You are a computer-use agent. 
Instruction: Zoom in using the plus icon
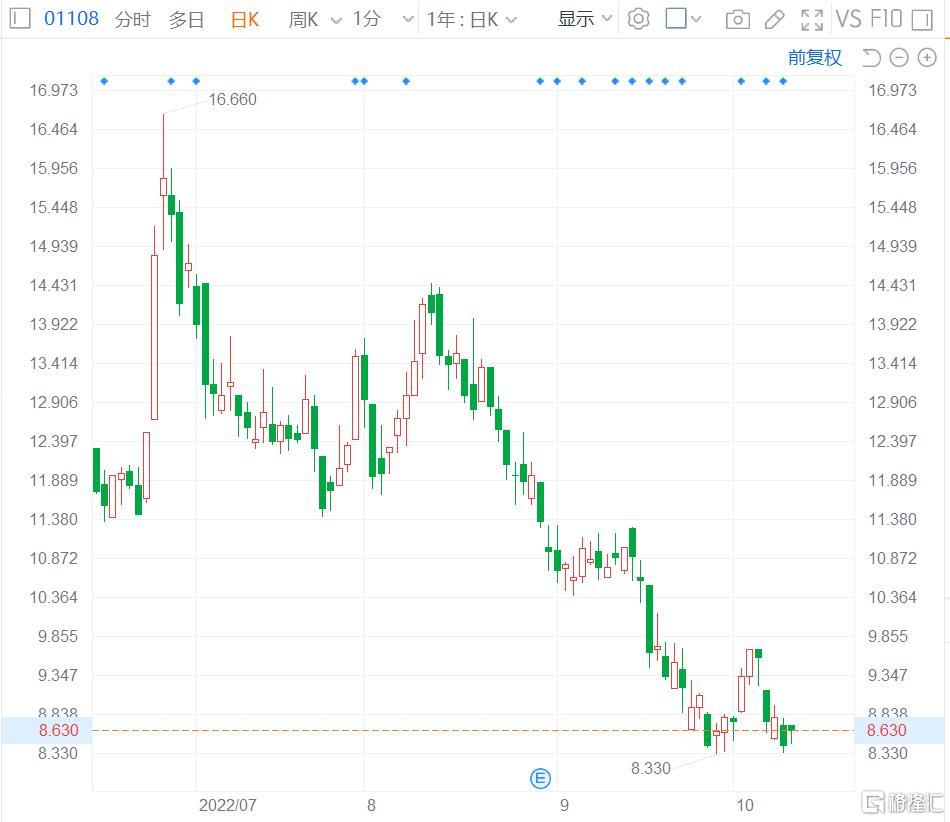[927, 58]
